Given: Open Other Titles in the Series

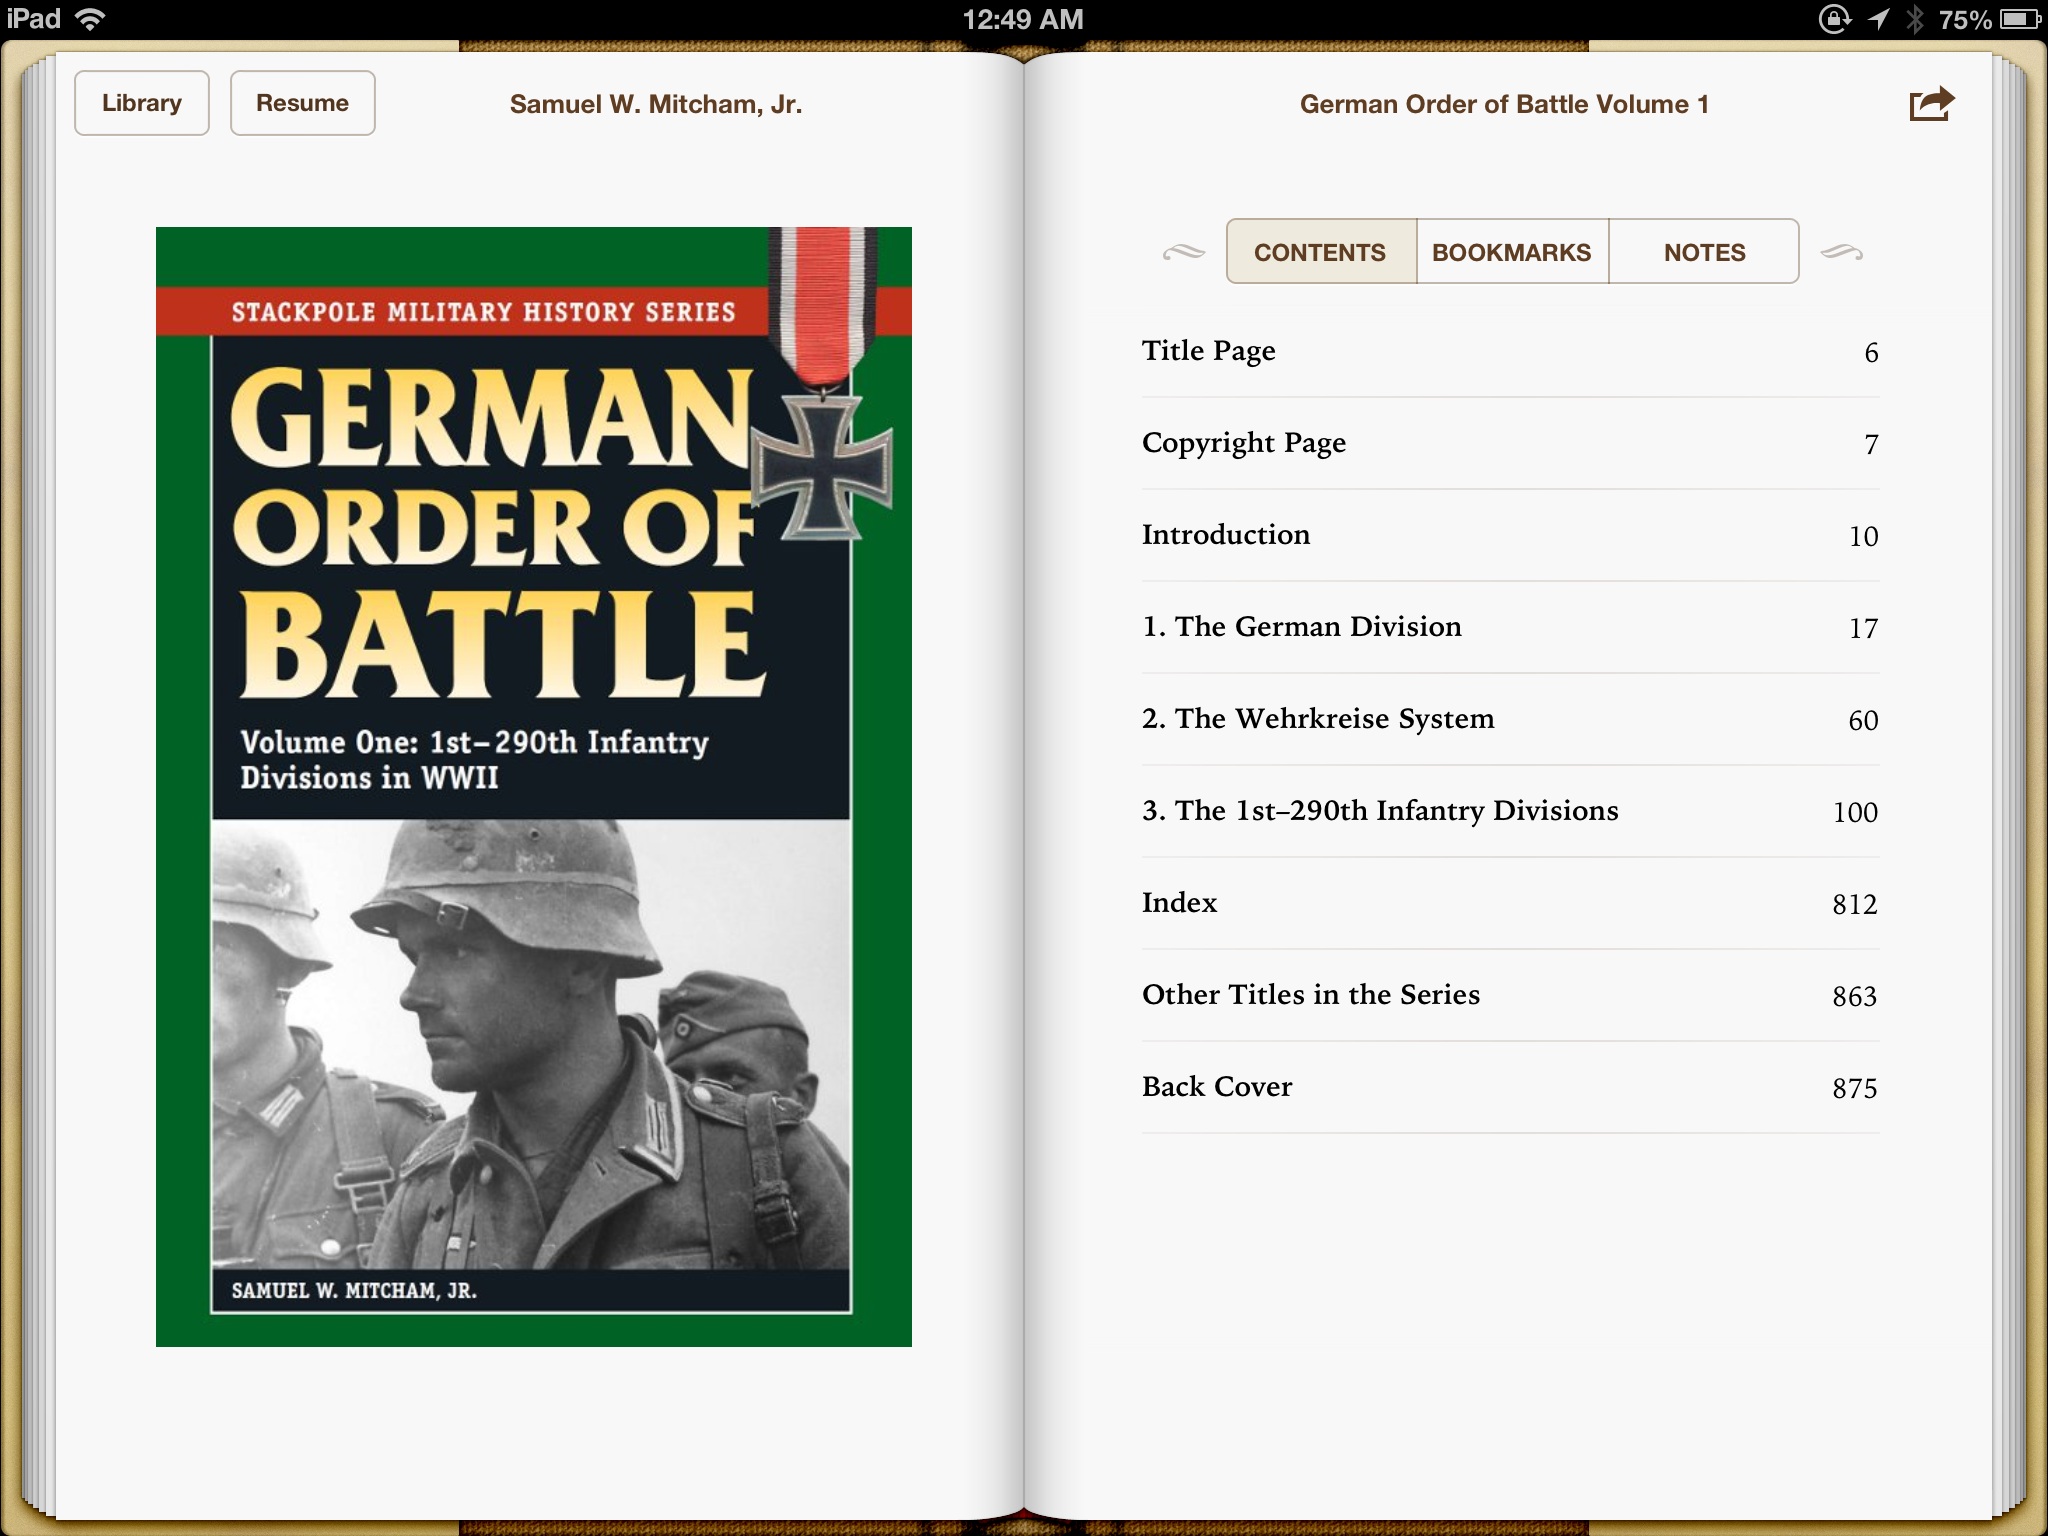Looking at the screenshot, I should pos(1510,995).
